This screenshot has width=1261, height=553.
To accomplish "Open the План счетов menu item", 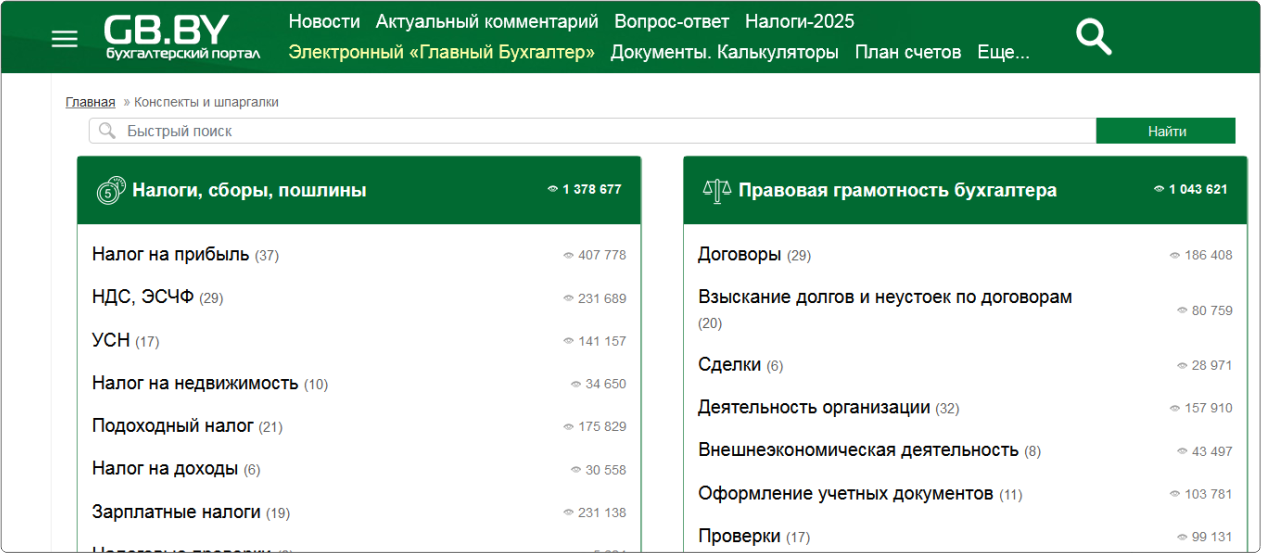I will pos(907,52).
